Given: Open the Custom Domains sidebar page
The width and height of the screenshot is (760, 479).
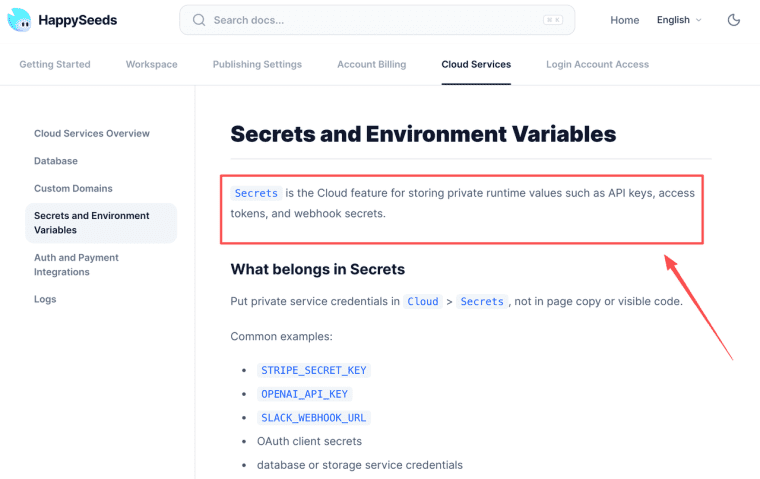Looking at the screenshot, I should [x=73, y=188].
